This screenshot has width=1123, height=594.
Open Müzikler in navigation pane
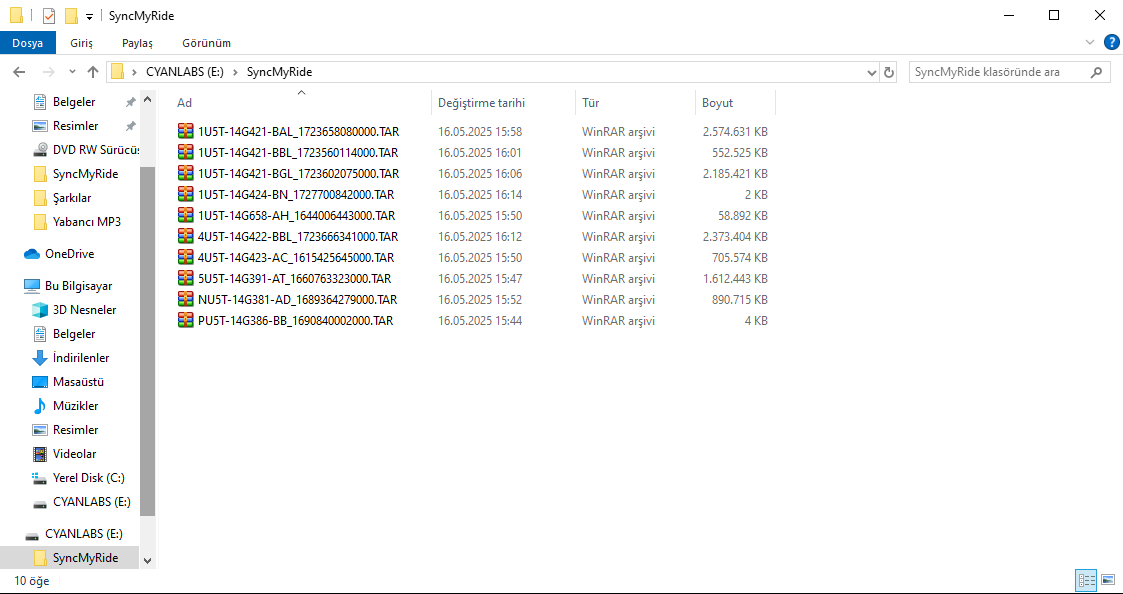tap(75, 406)
